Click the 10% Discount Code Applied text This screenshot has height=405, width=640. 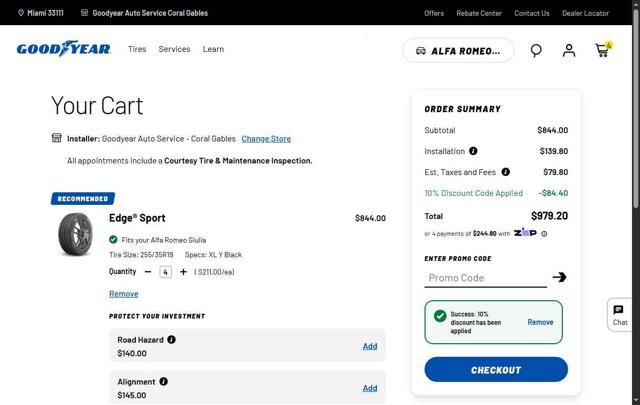click(473, 193)
